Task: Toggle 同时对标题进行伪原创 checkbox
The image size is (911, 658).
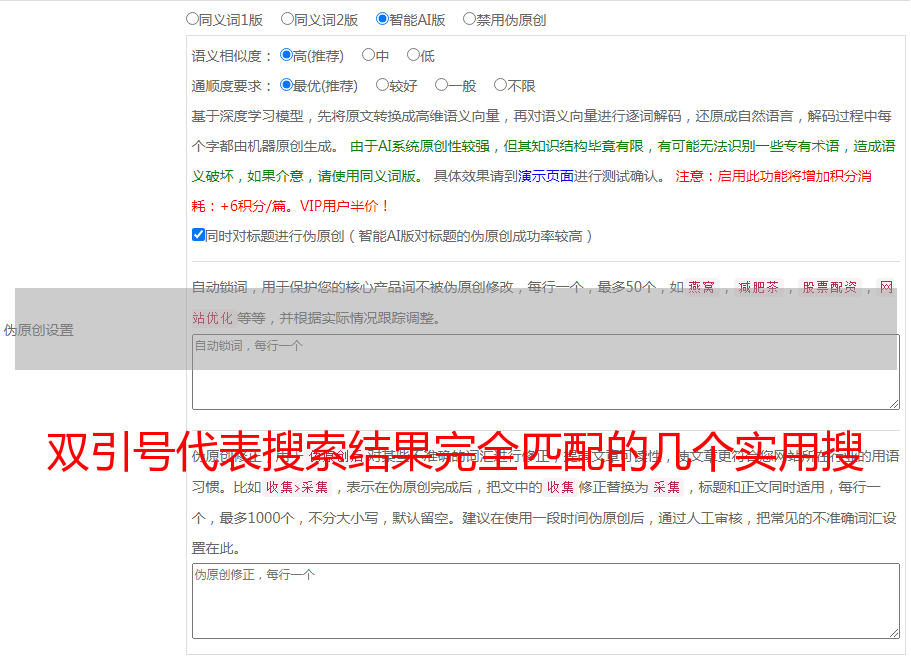Action: [x=198, y=235]
